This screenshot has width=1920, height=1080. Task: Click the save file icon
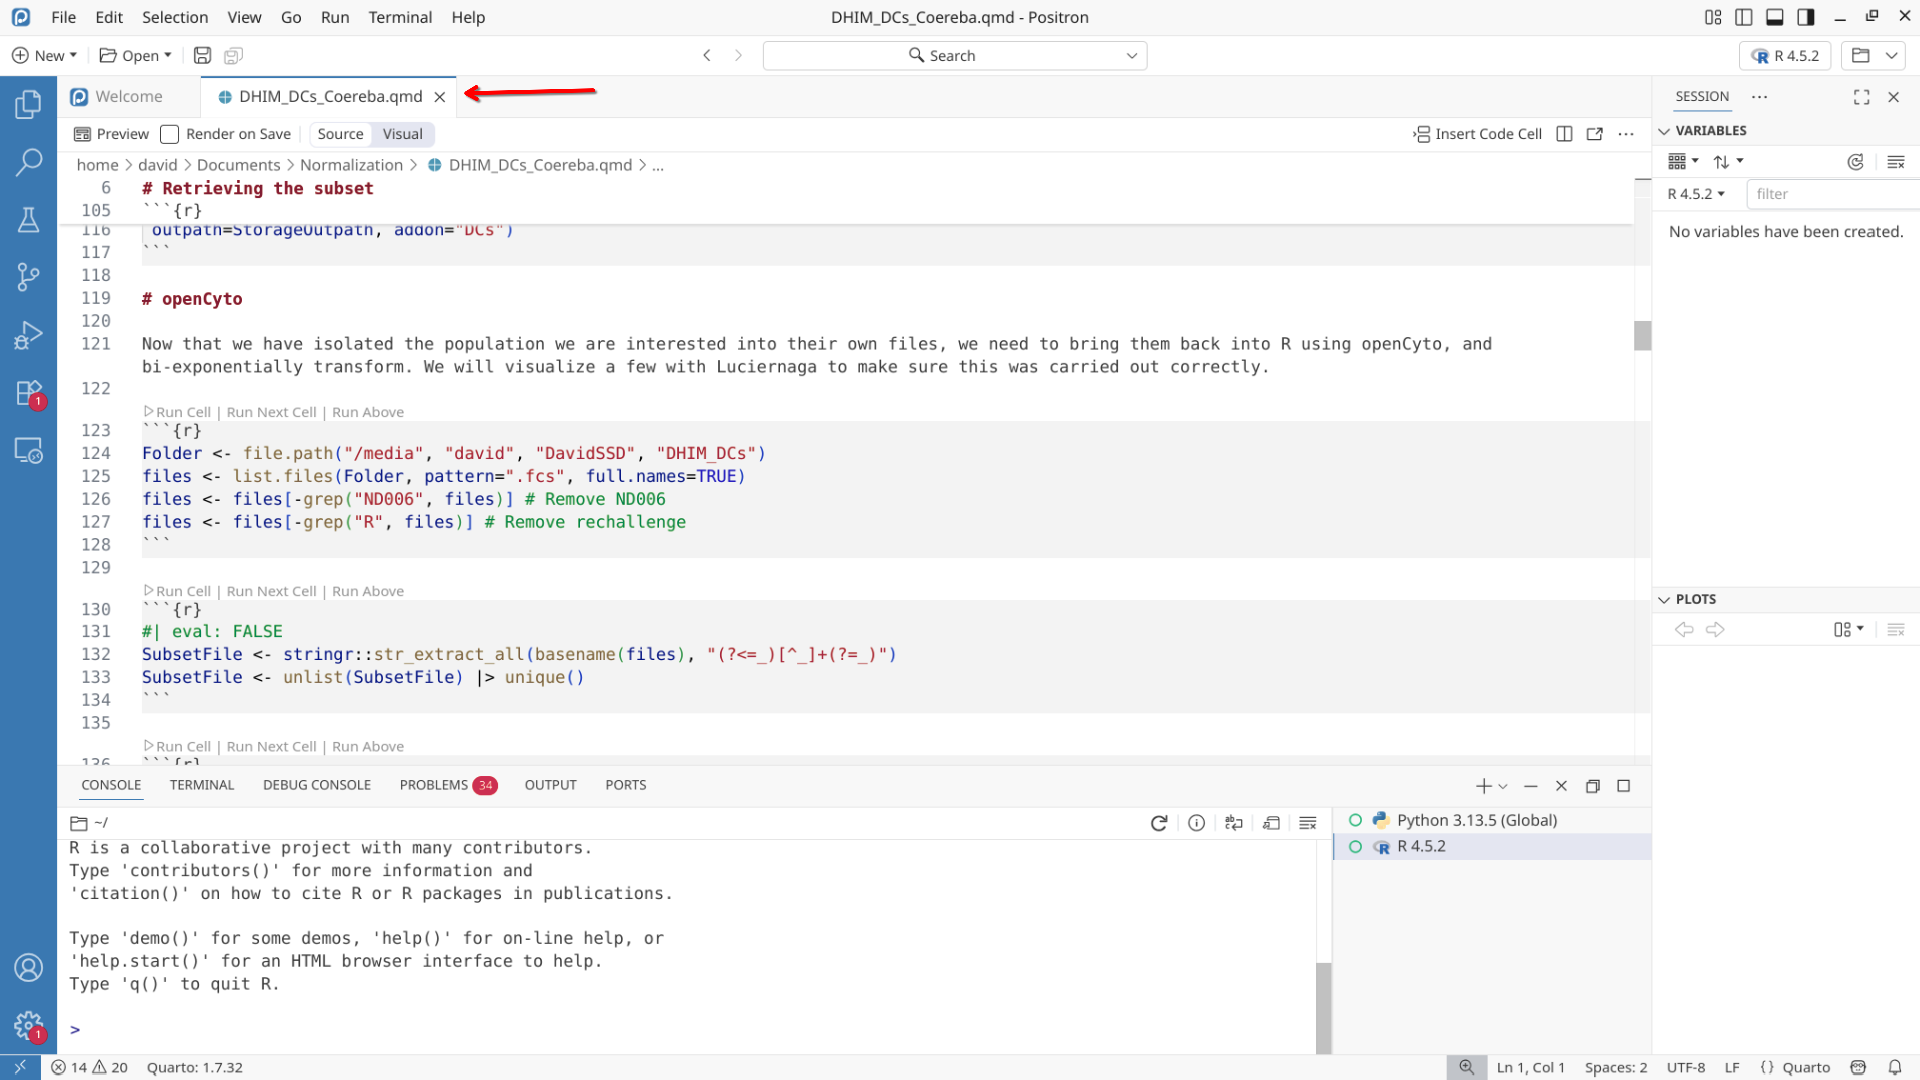point(202,56)
